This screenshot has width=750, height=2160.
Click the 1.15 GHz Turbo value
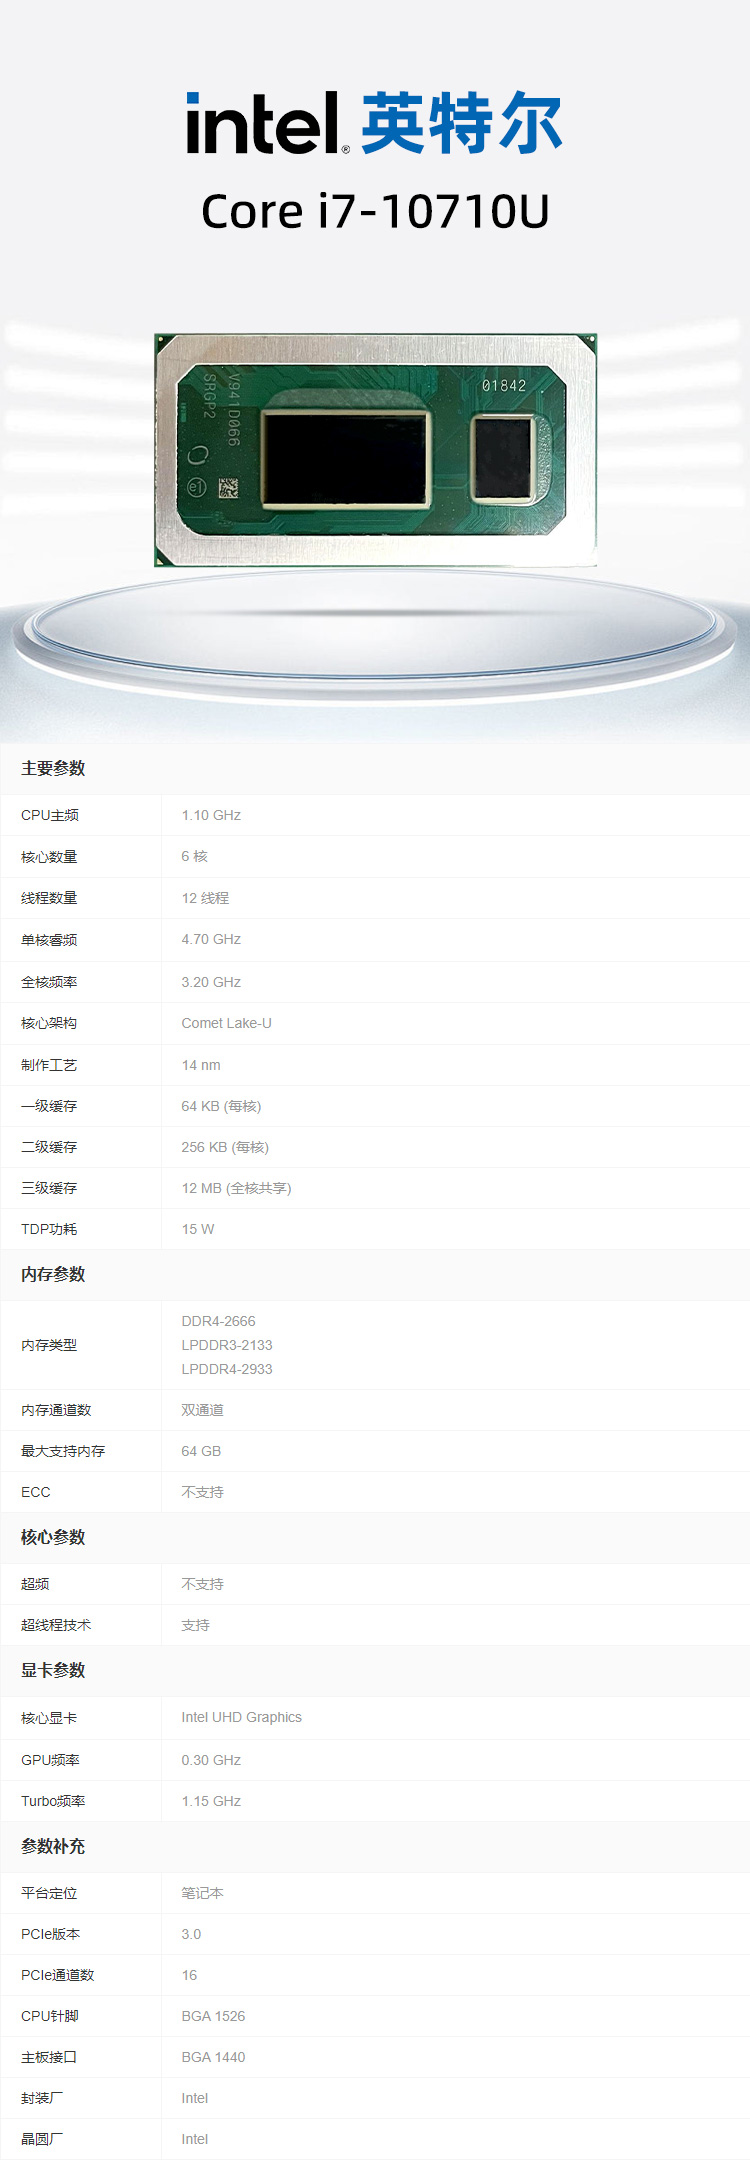point(211,1801)
